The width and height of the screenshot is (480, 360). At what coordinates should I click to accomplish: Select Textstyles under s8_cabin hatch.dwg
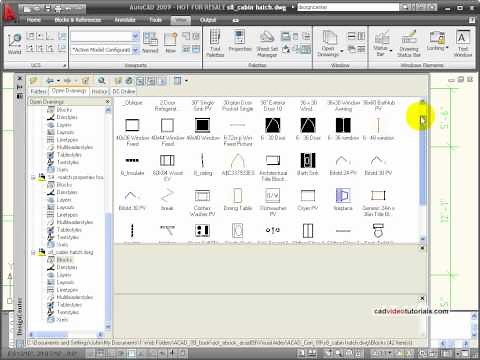pos(68,312)
